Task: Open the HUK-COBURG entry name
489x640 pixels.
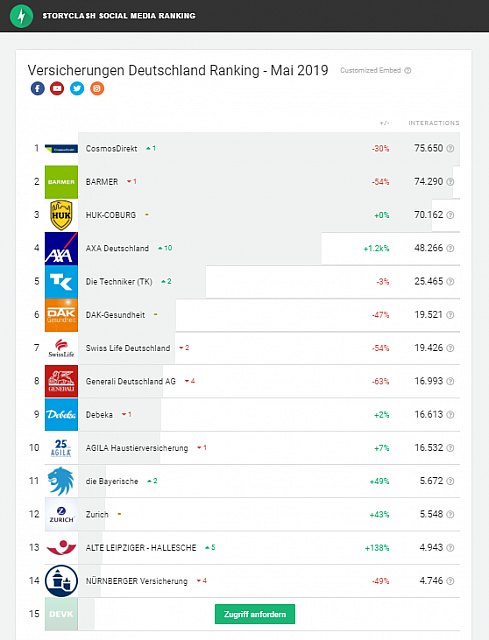Action: coord(111,215)
